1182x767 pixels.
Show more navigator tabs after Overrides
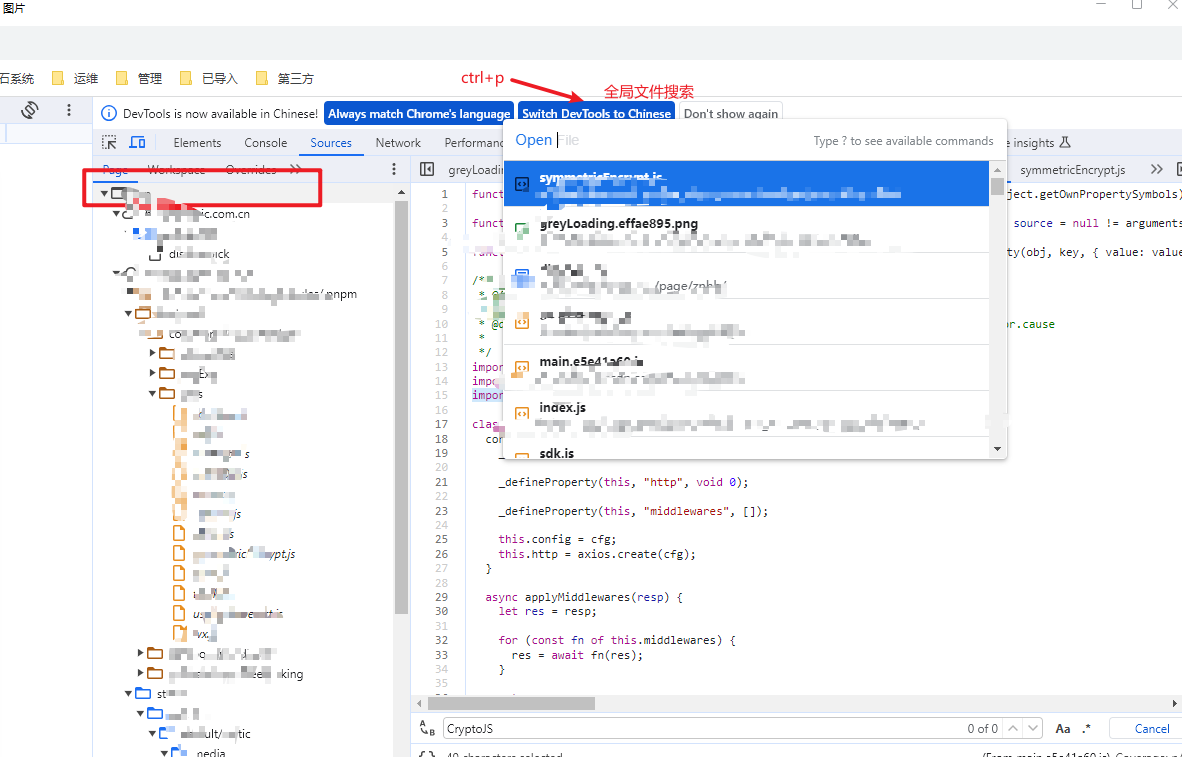click(x=295, y=170)
